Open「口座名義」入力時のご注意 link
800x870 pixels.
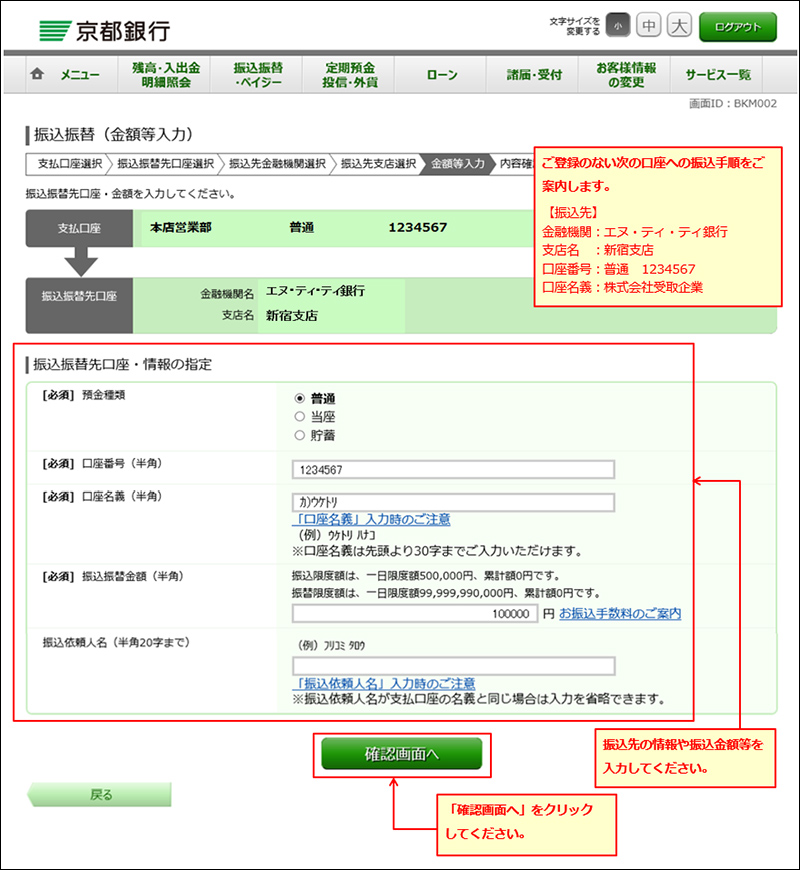[371, 519]
